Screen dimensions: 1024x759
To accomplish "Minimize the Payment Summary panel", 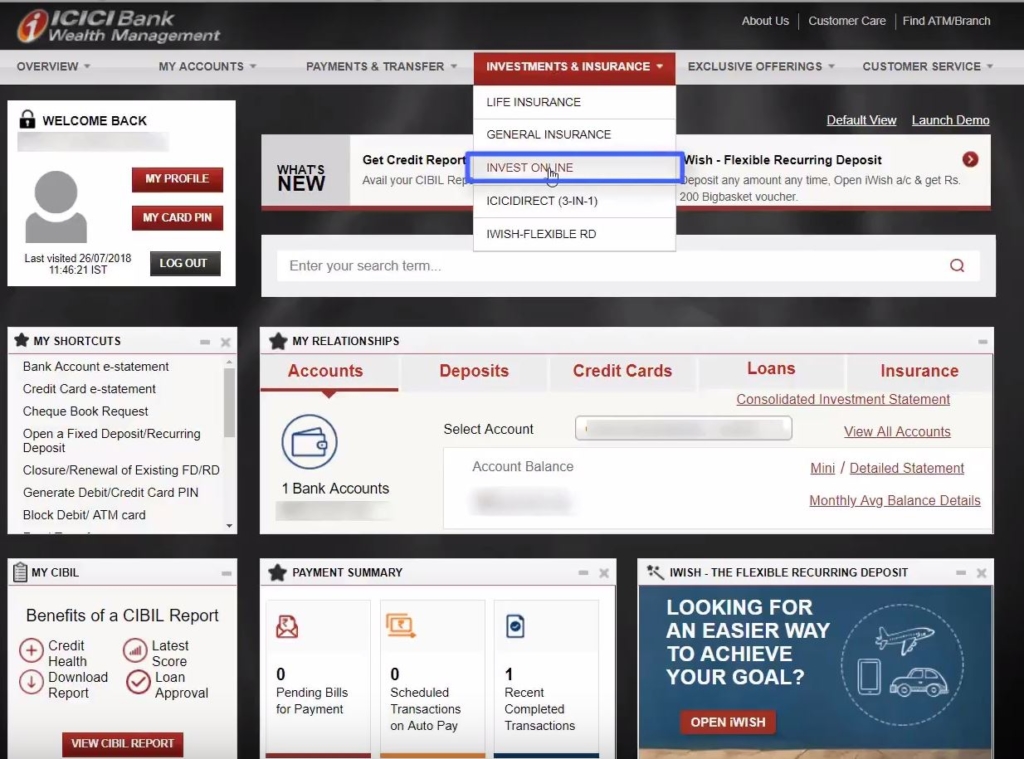I will click(583, 573).
